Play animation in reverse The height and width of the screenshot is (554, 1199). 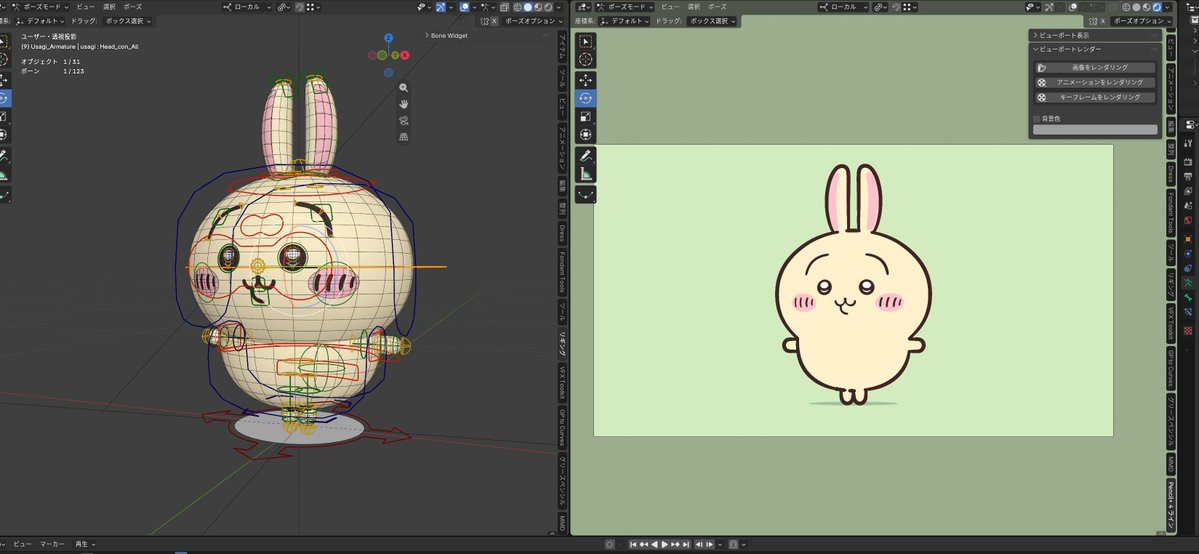click(654, 544)
